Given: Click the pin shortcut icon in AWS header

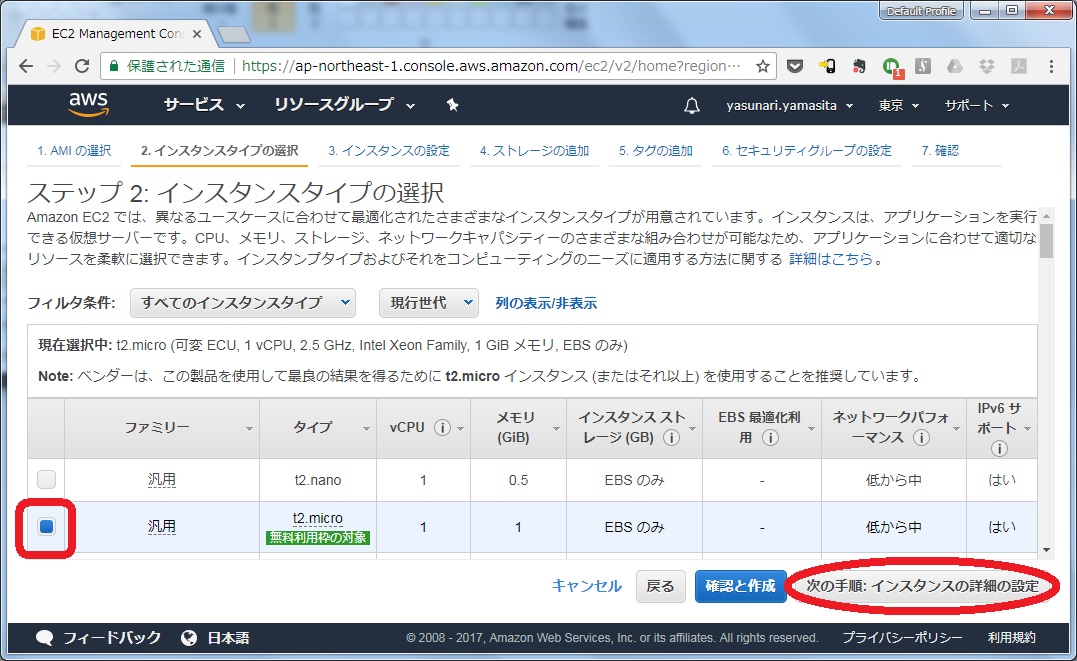Looking at the screenshot, I should [x=452, y=105].
